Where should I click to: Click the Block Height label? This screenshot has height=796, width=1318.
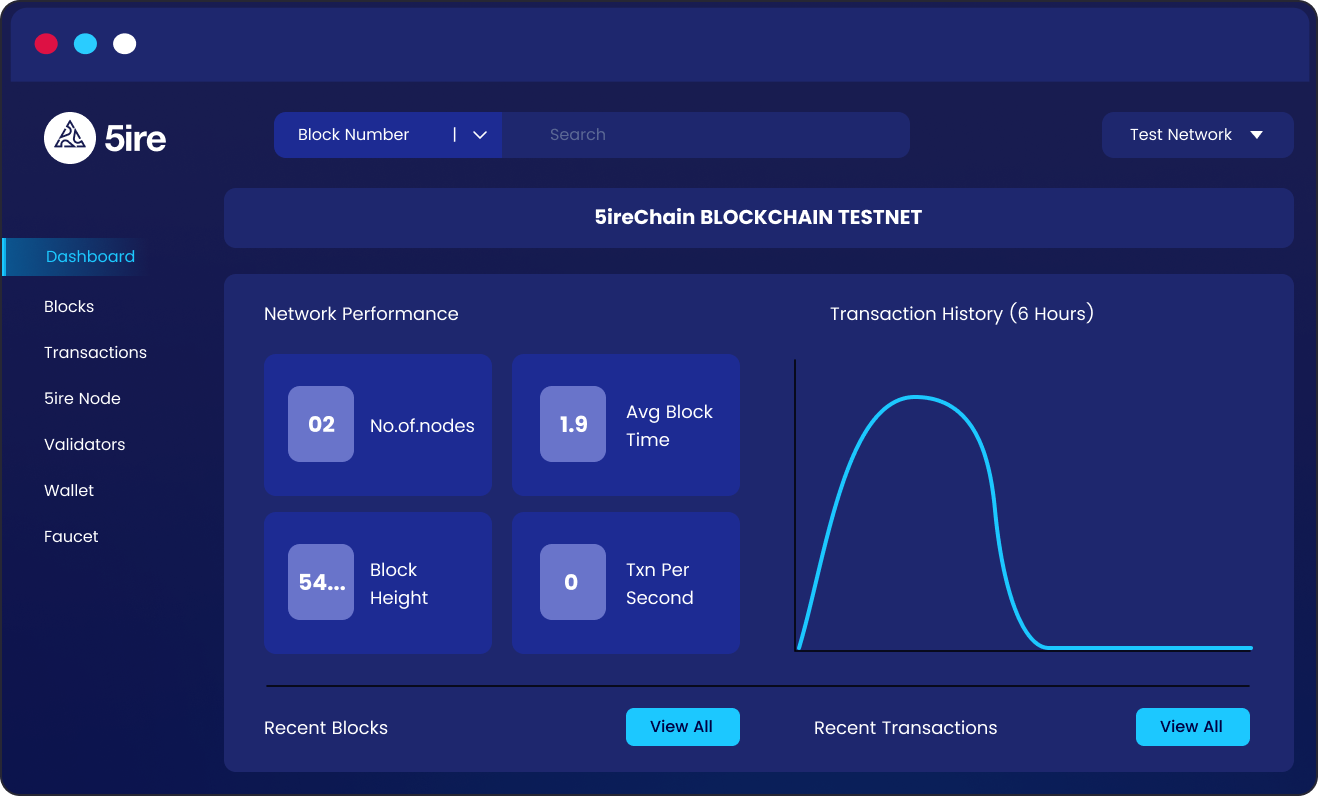click(399, 584)
